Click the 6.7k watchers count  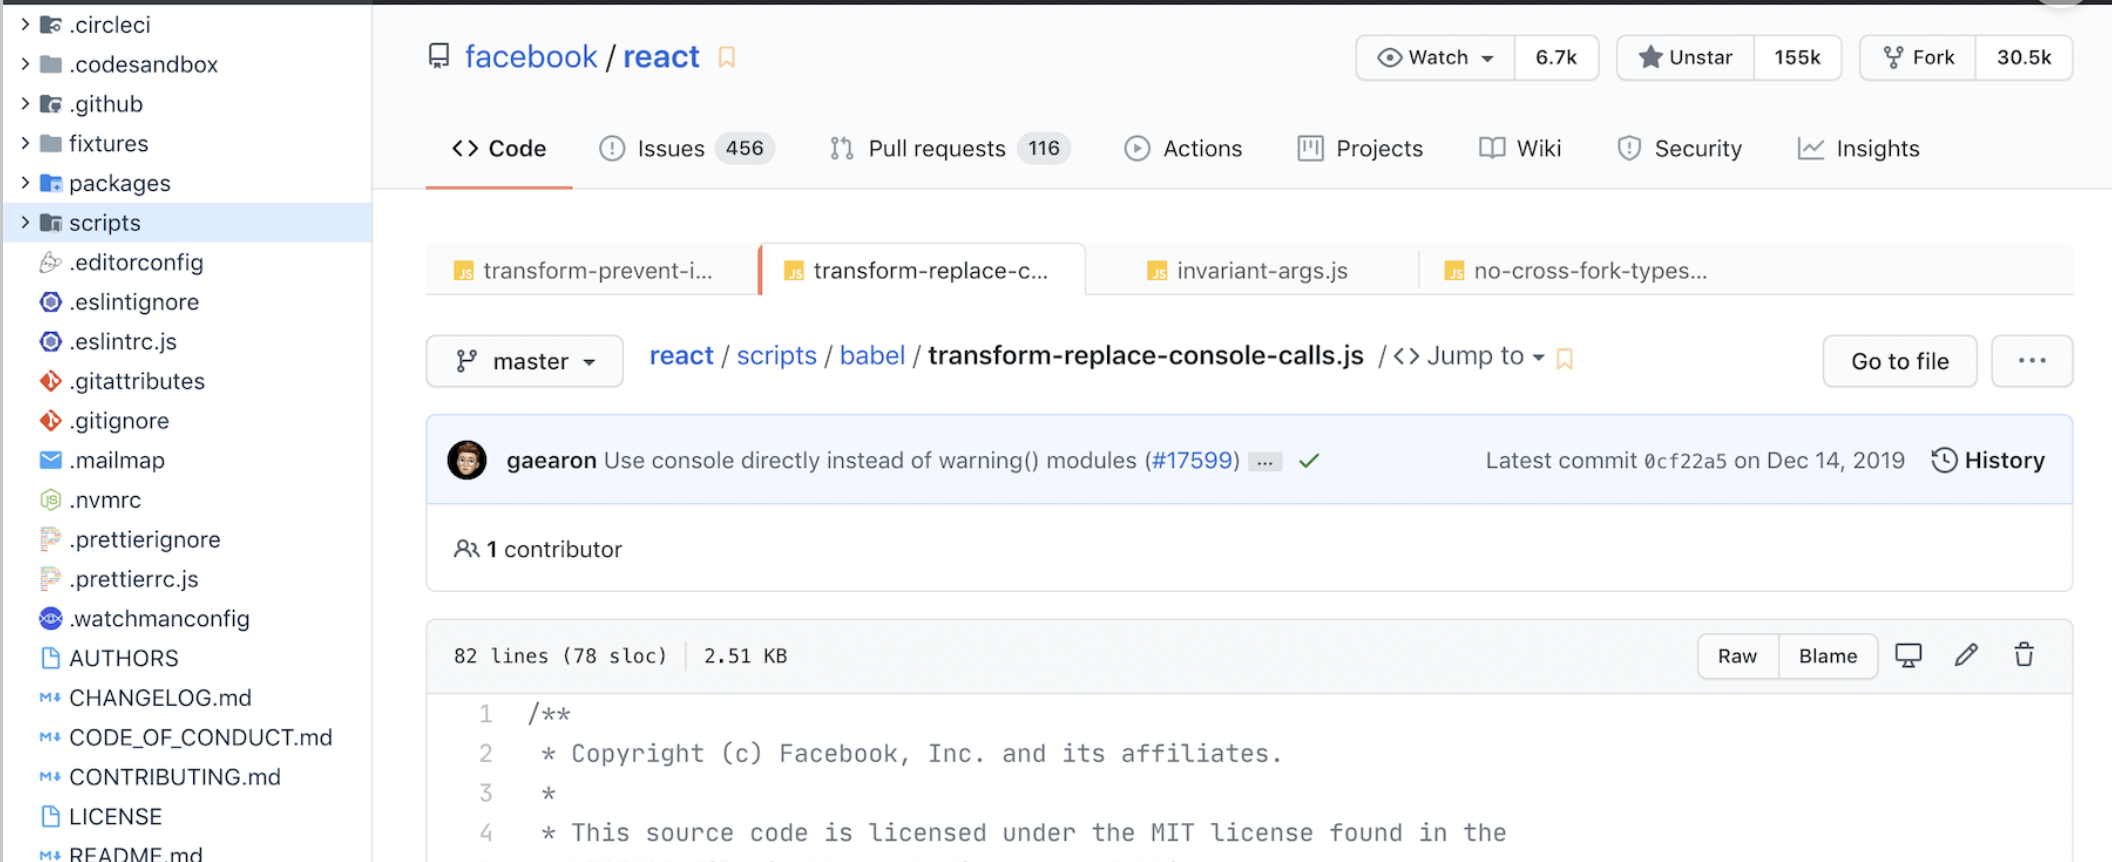(1556, 58)
